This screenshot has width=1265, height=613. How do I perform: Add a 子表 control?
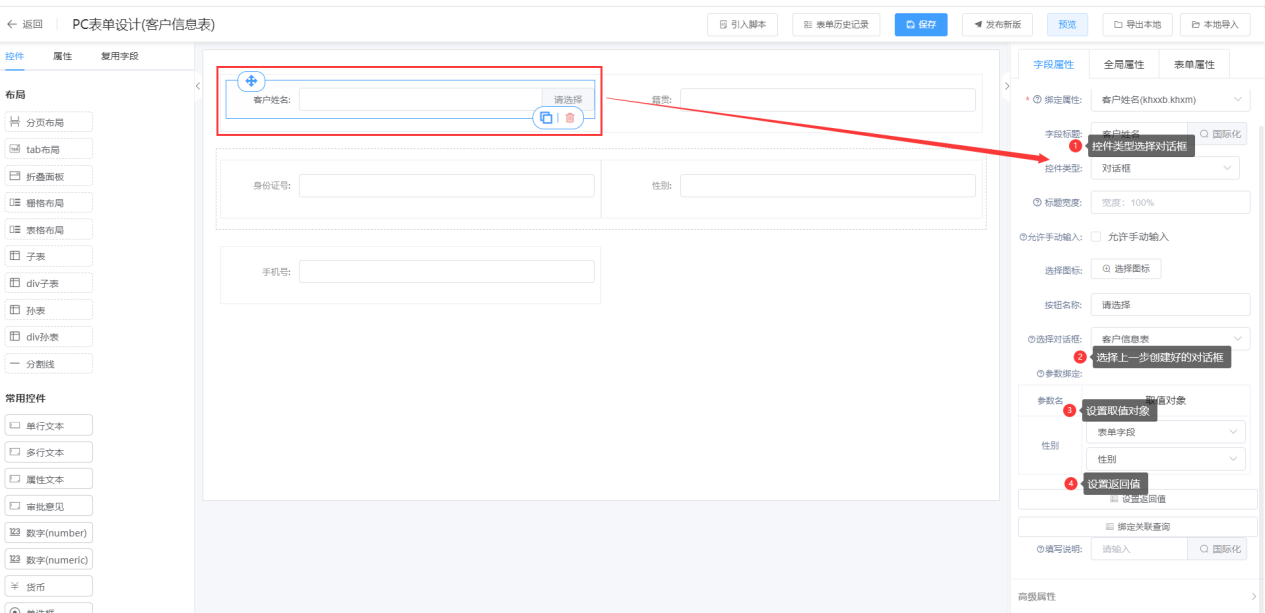[49, 257]
